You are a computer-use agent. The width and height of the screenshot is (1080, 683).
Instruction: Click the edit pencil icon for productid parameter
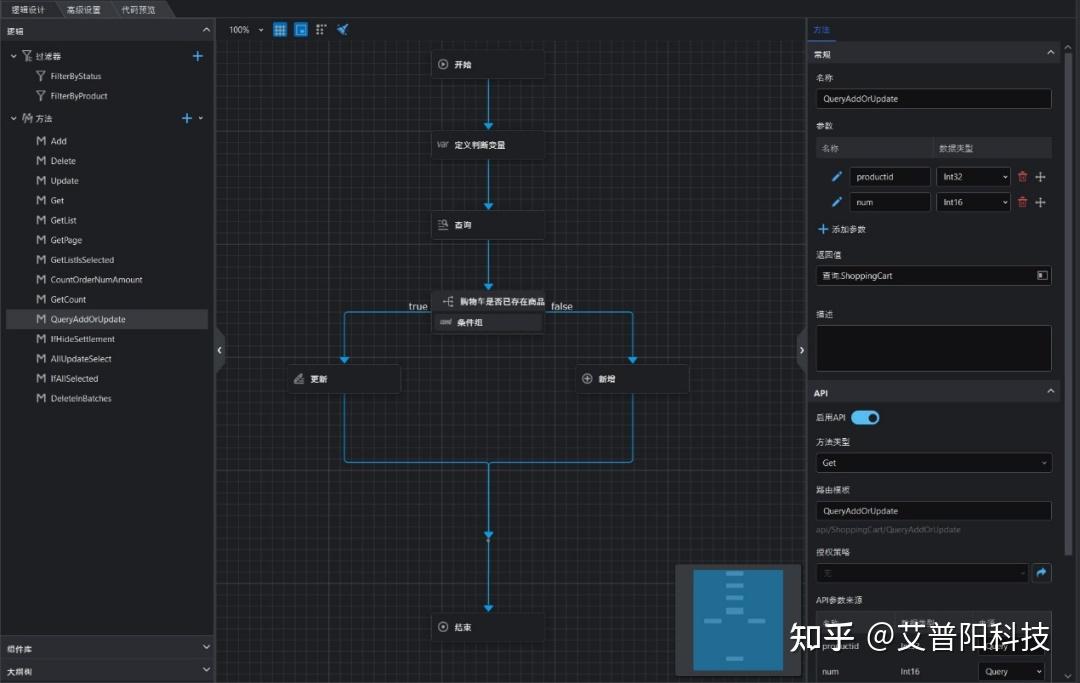click(x=837, y=177)
